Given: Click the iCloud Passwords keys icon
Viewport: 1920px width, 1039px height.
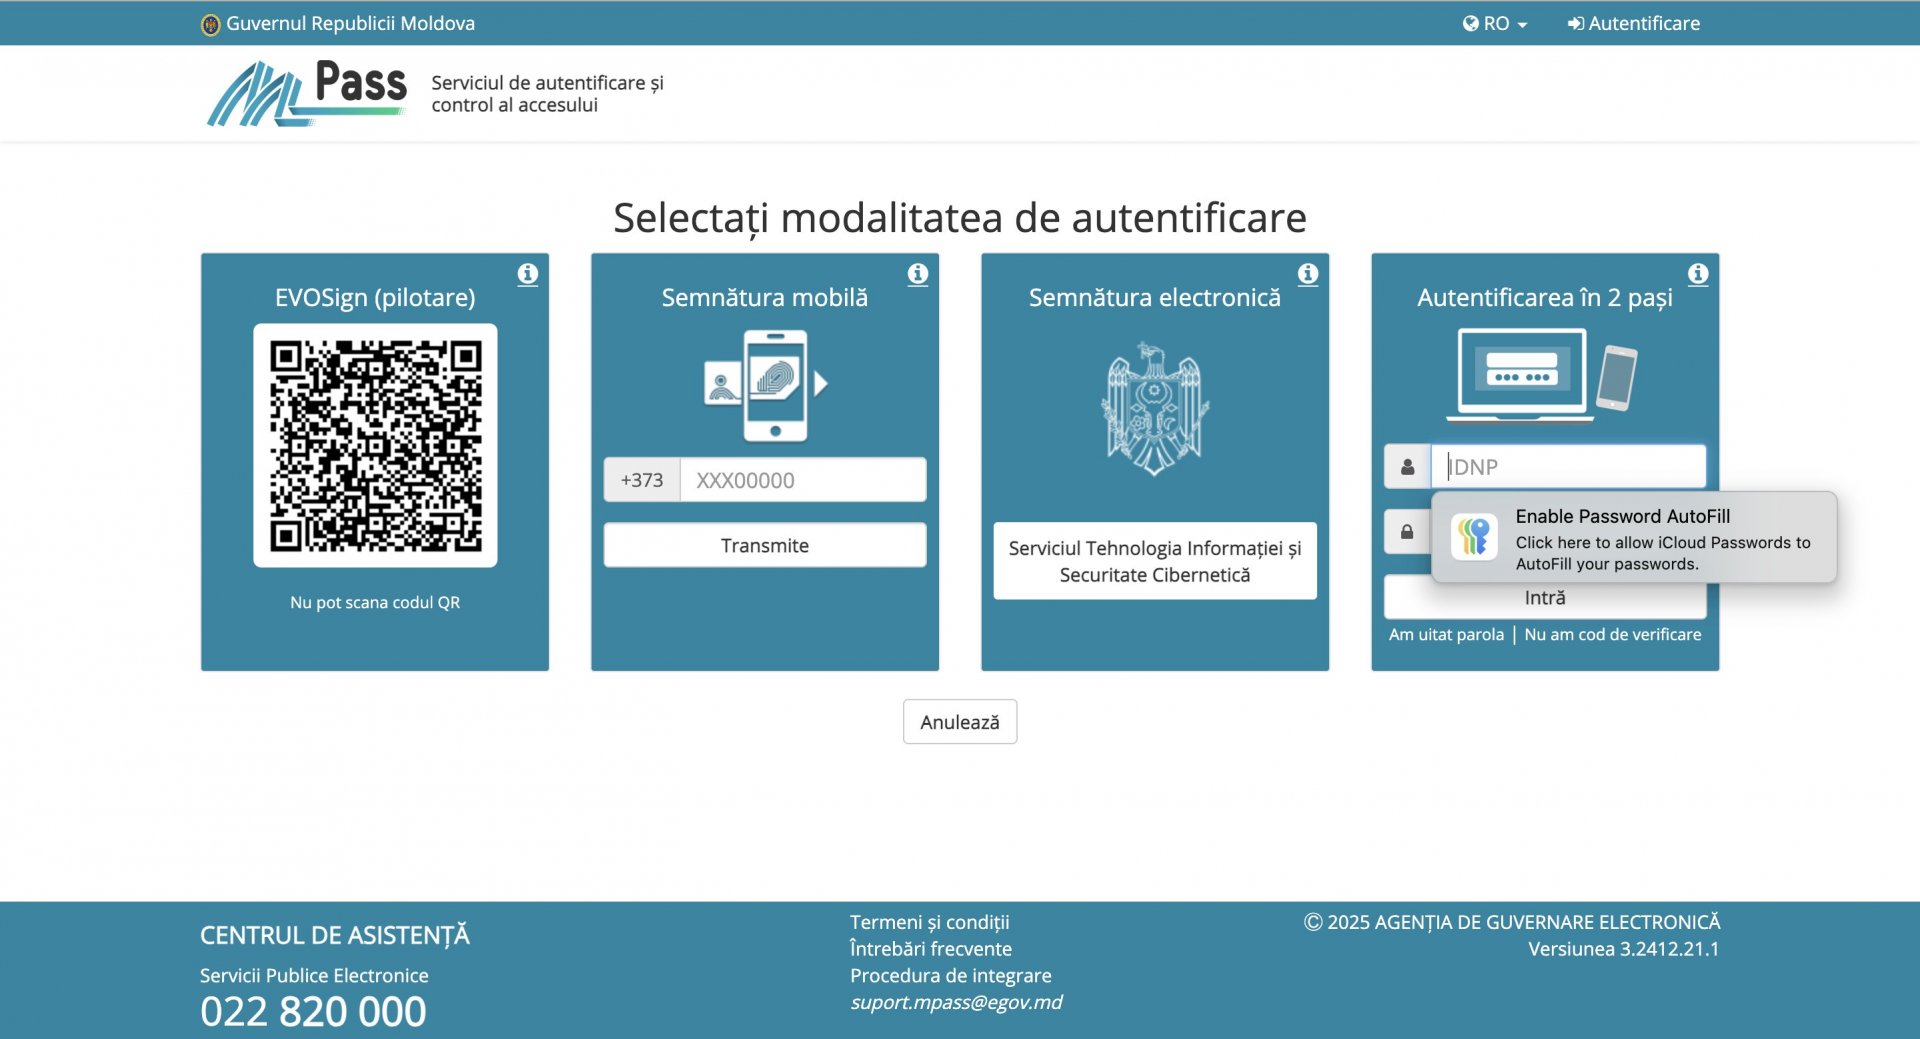Looking at the screenshot, I should coord(1474,537).
